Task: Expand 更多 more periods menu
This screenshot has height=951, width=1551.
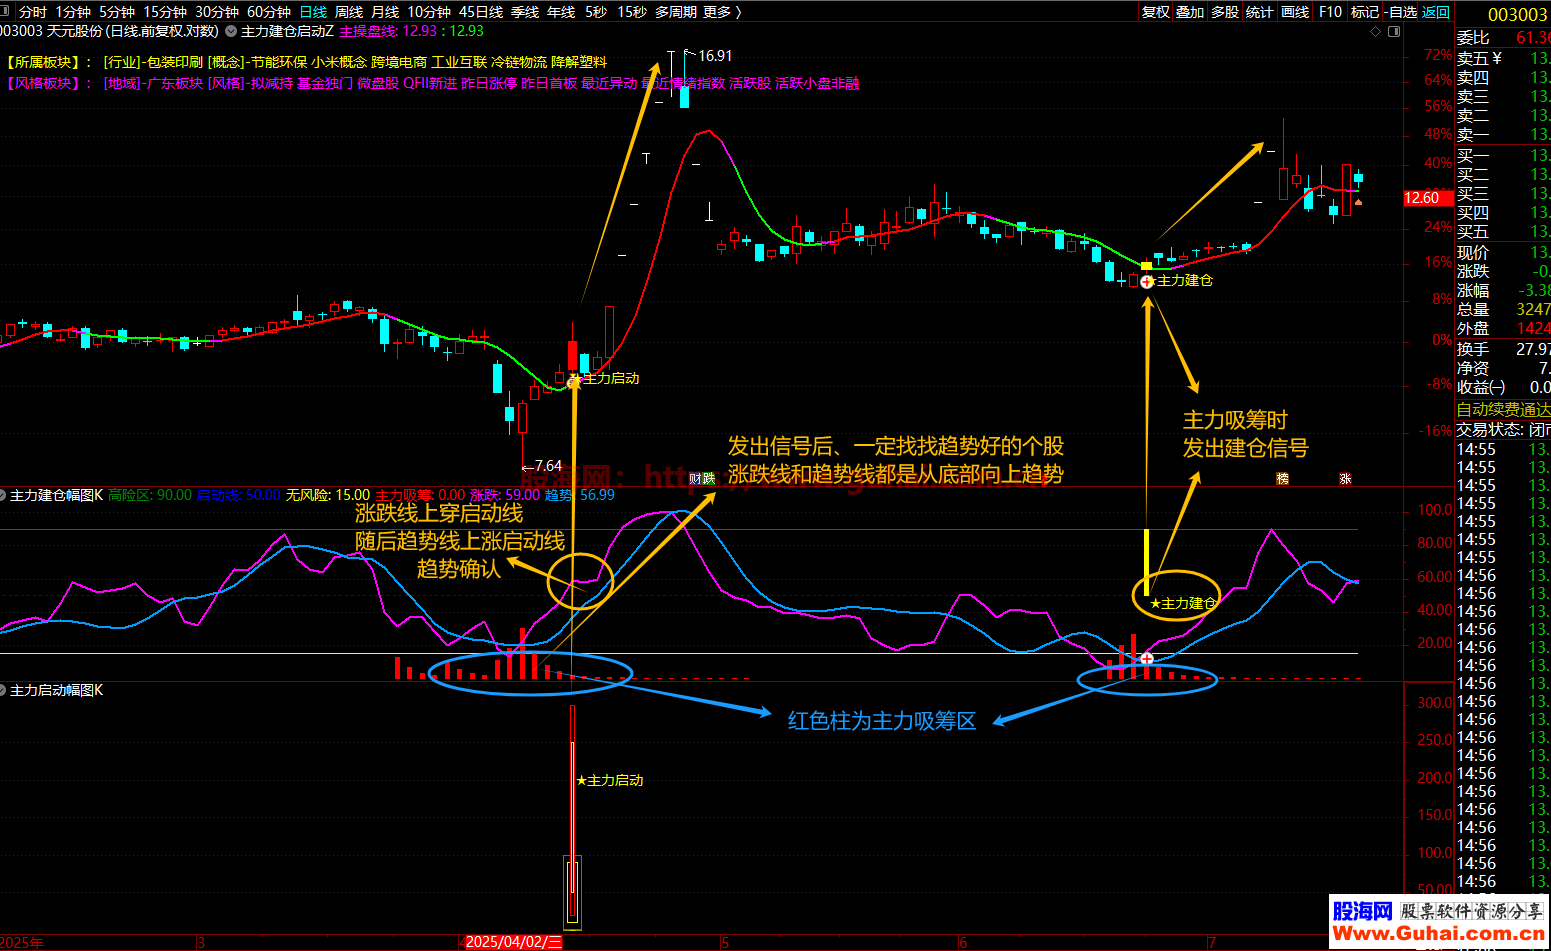Action: click(x=722, y=12)
